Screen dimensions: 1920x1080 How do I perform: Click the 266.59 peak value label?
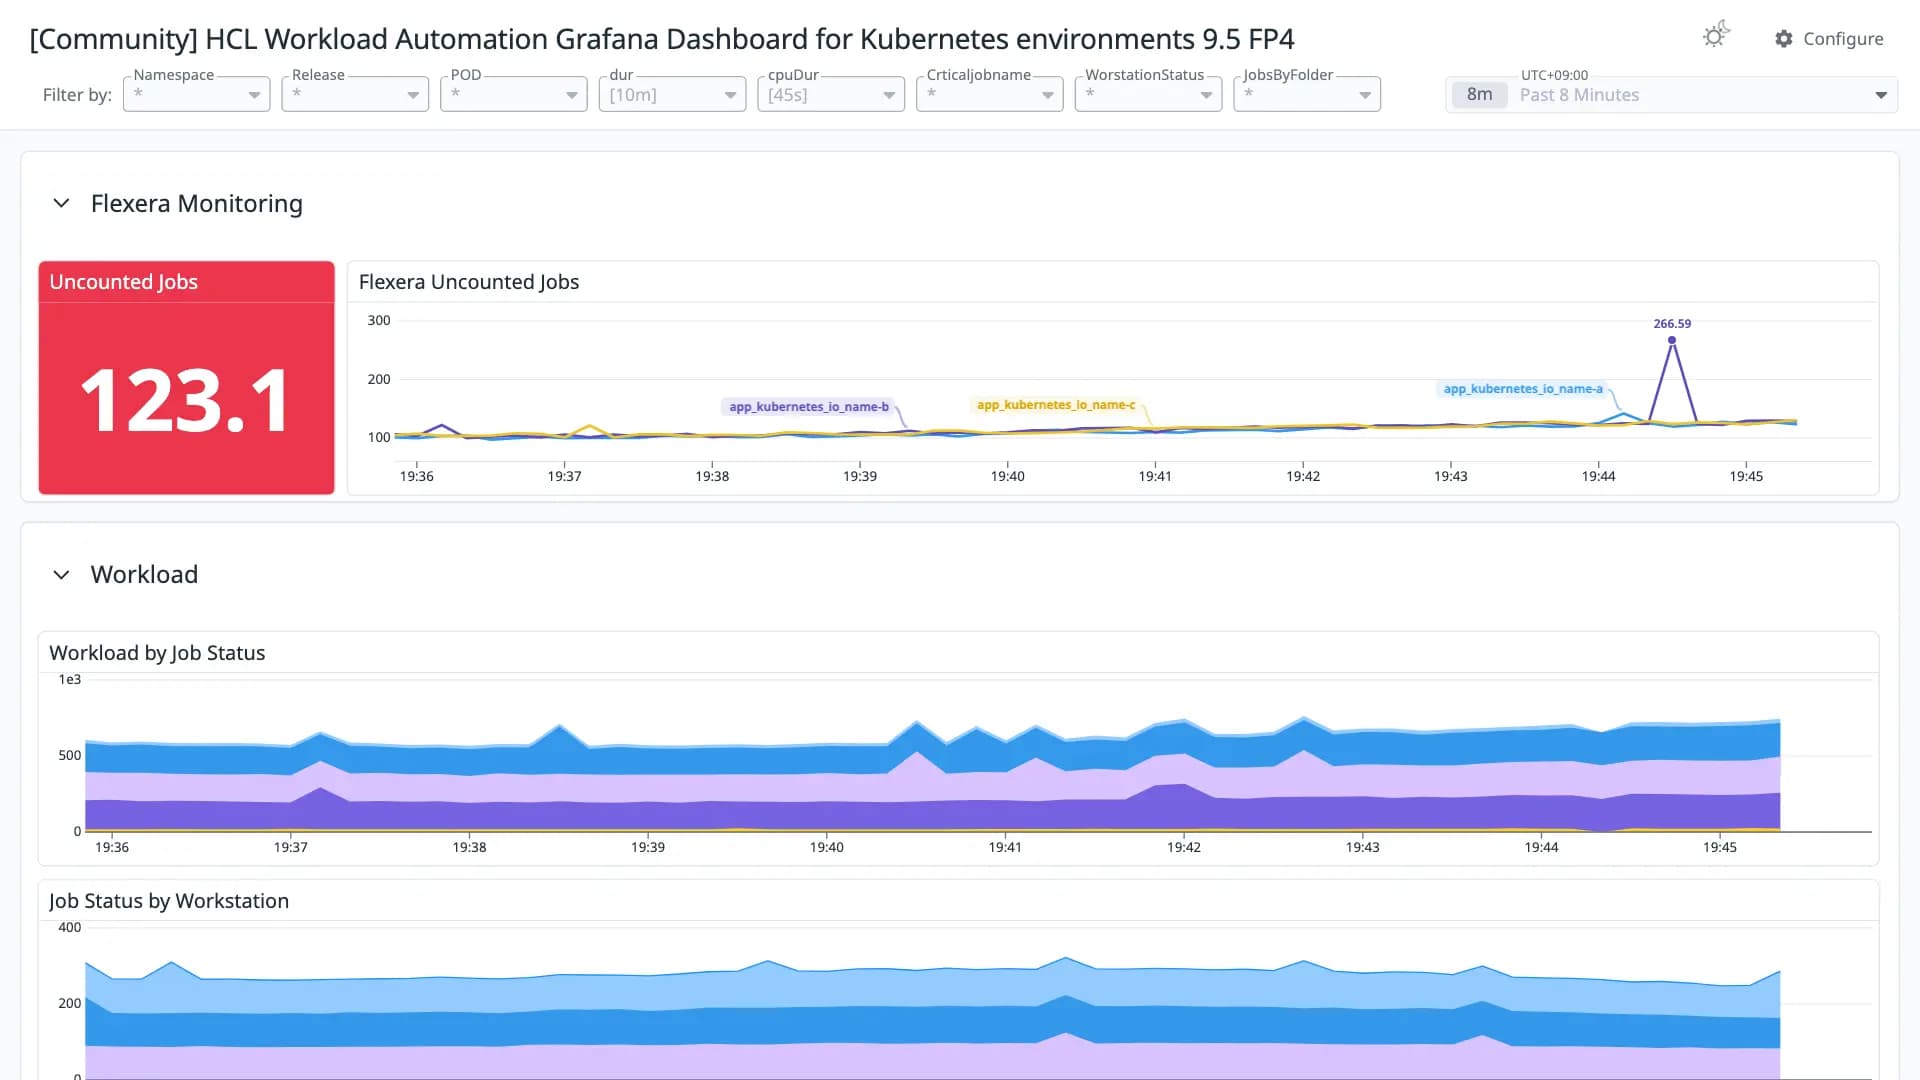coord(1672,324)
